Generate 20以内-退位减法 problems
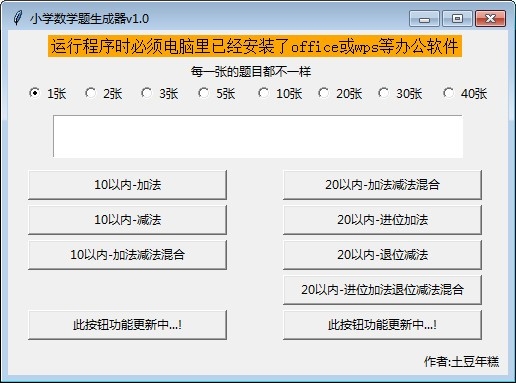Screen dimensions: 516x383 point(382,255)
